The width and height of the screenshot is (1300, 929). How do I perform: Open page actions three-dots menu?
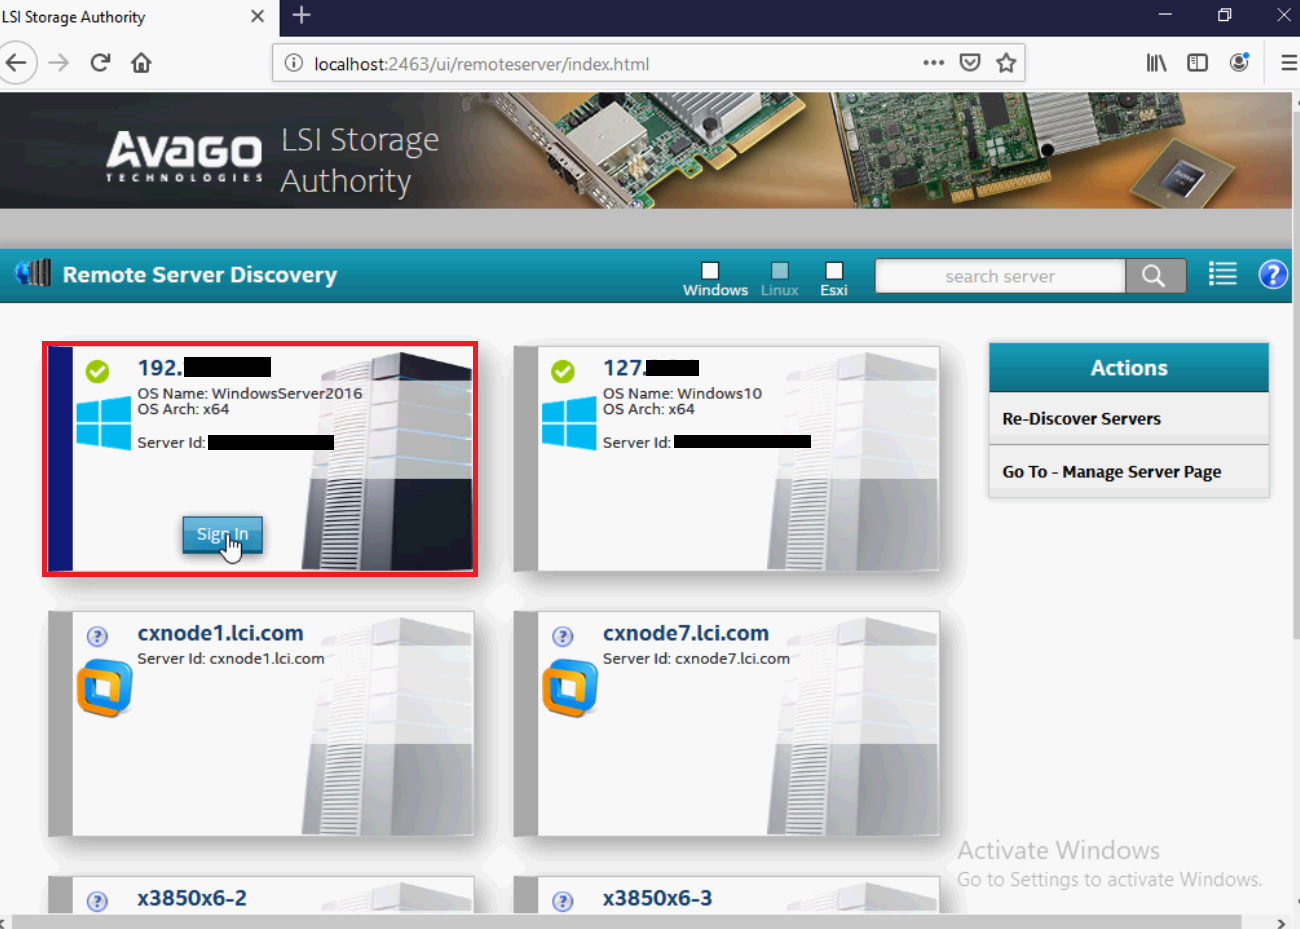click(x=933, y=63)
